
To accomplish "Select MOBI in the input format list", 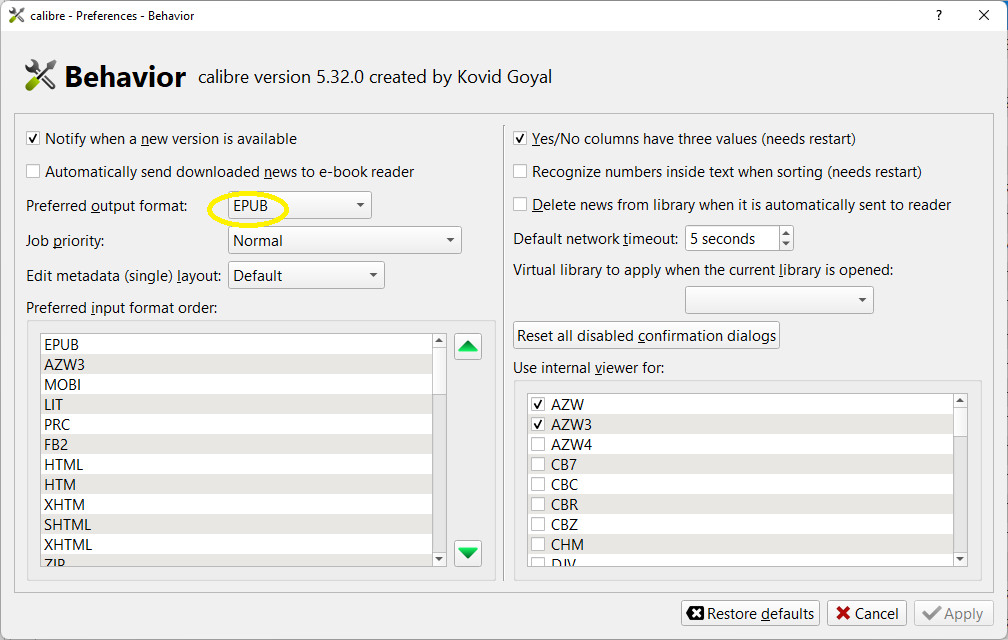I will point(63,385).
